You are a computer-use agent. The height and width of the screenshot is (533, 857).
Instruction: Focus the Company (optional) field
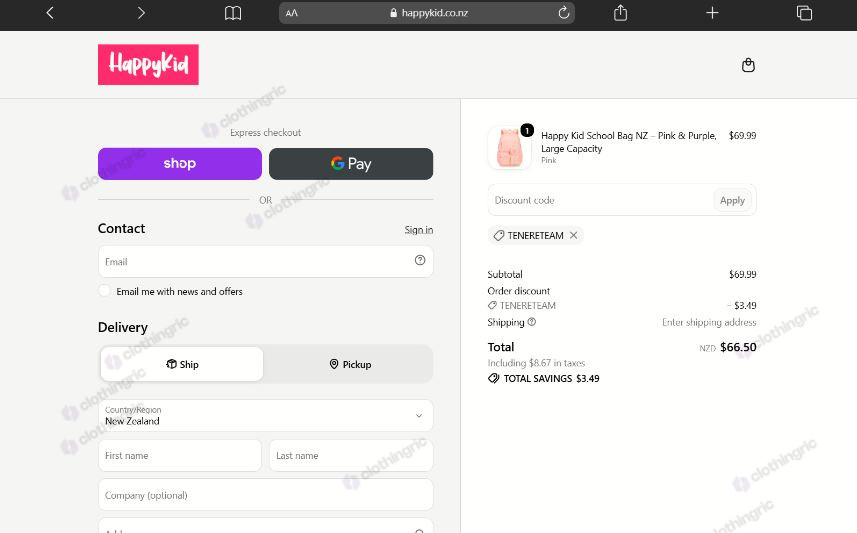coord(266,495)
